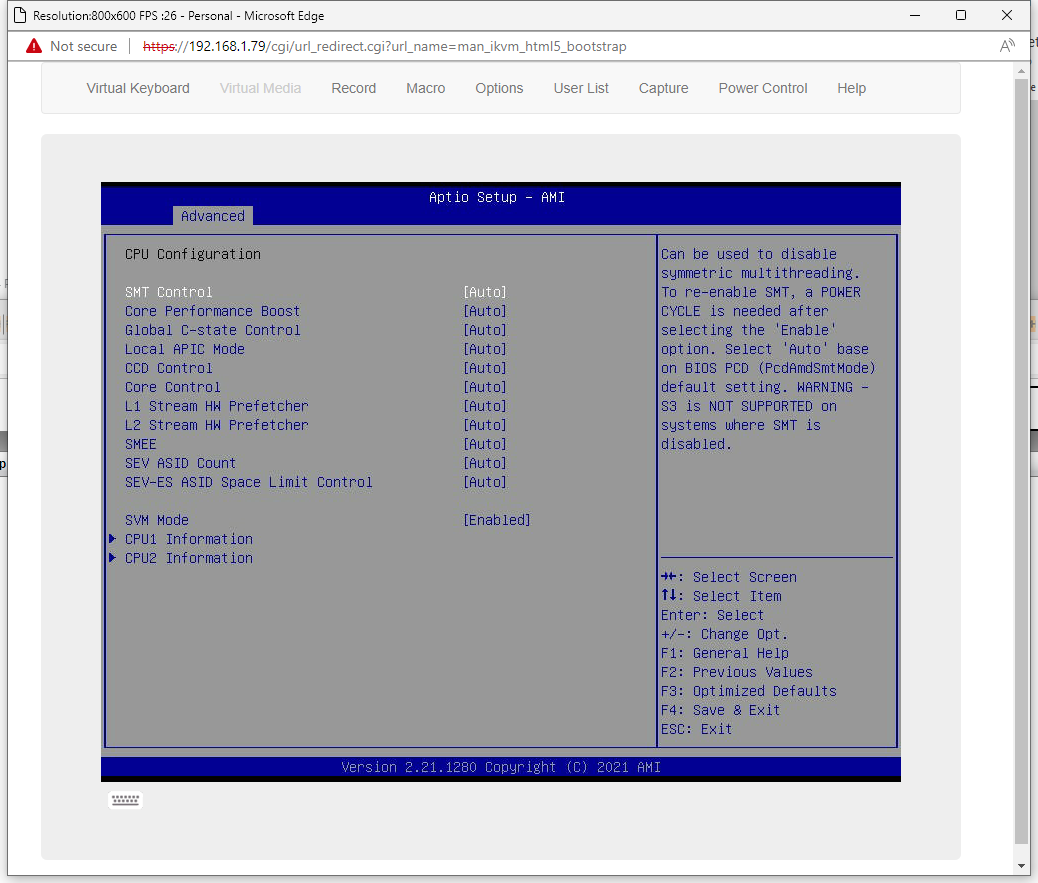Select SMT Control setting
The image size is (1038, 883).
pyautogui.click(x=169, y=292)
